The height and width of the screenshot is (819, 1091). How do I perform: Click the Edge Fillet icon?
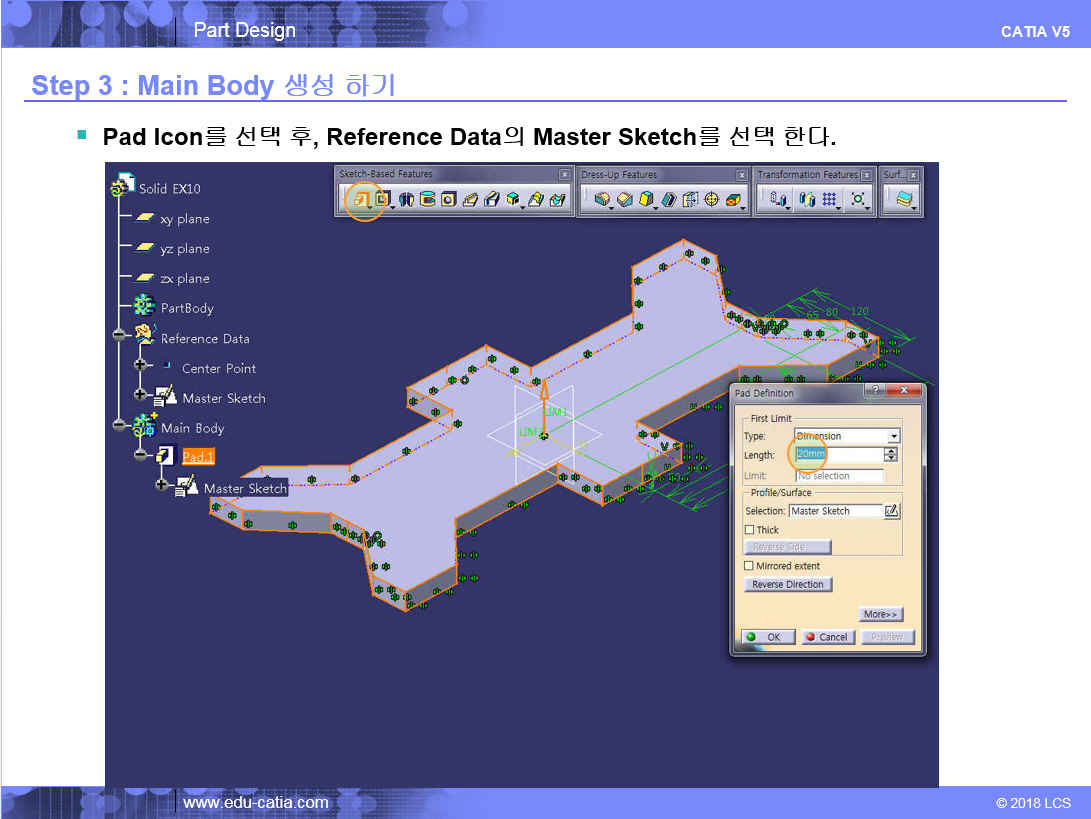coord(602,200)
